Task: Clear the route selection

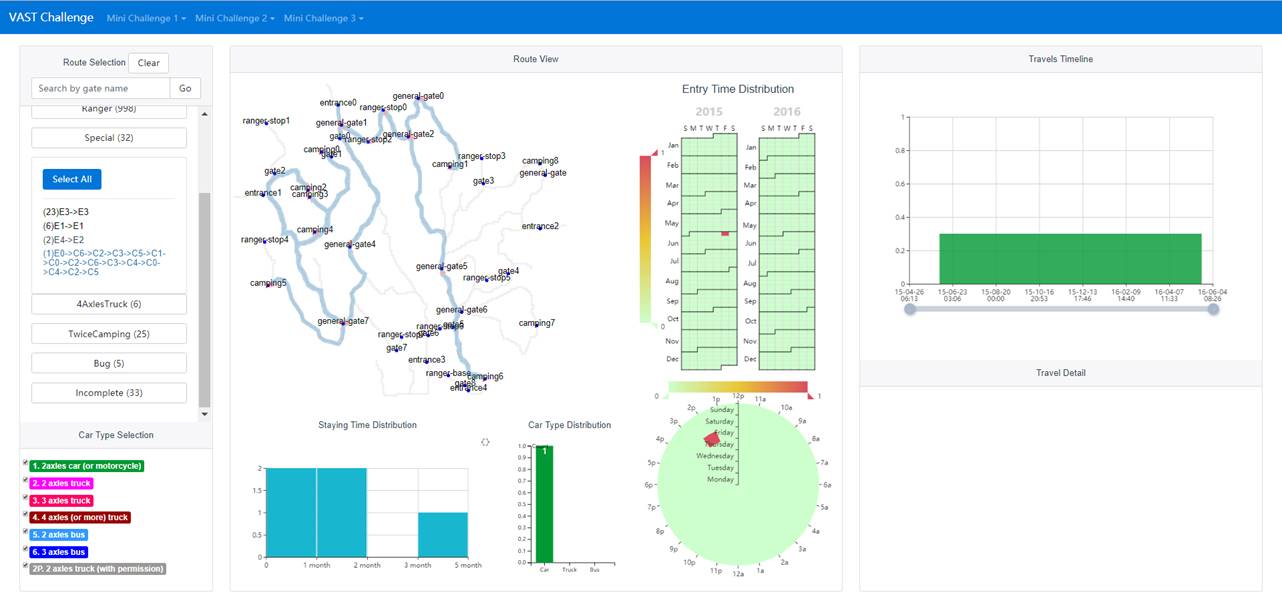Action: pyautogui.click(x=149, y=63)
